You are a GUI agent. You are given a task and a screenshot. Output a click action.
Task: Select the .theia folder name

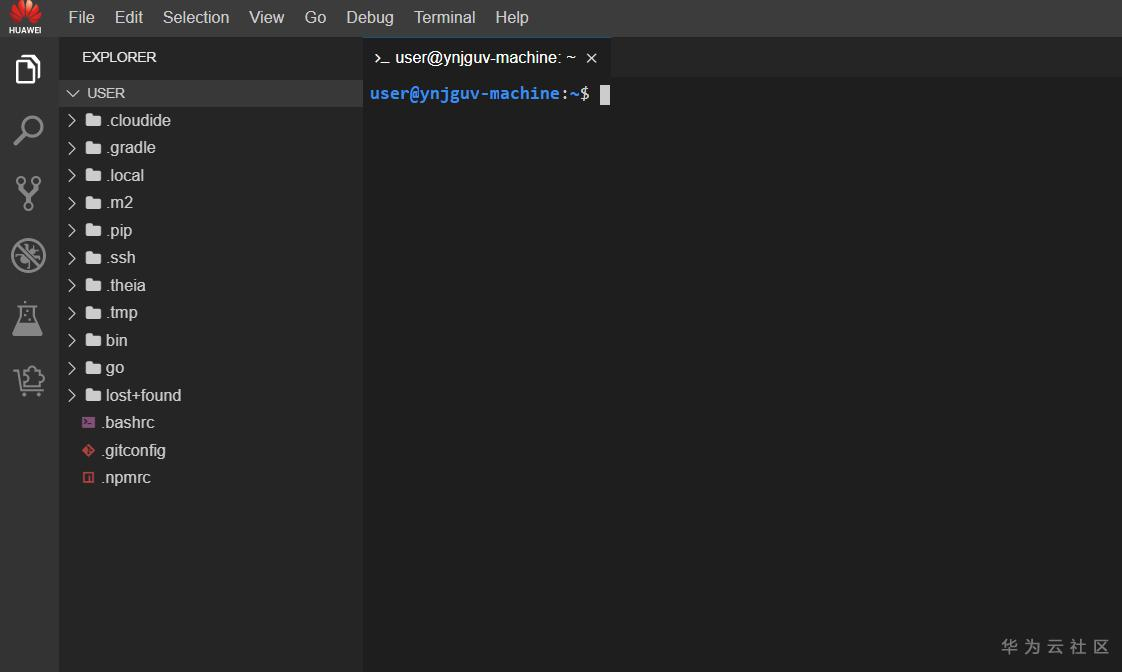pos(126,285)
